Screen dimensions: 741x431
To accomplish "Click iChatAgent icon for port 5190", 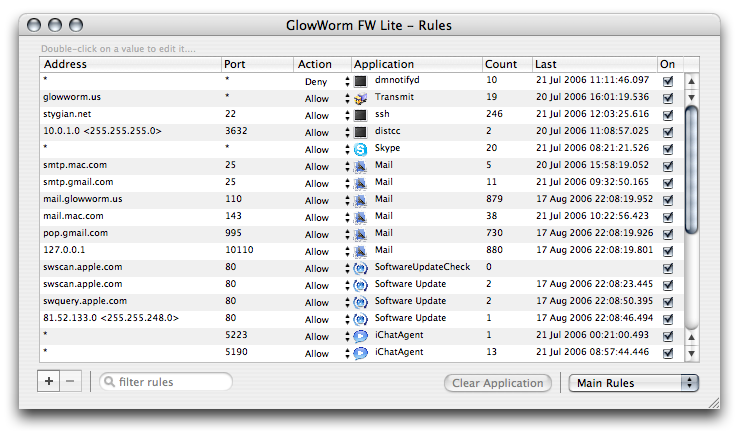I will pyautogui.click(x=361, y=353).
